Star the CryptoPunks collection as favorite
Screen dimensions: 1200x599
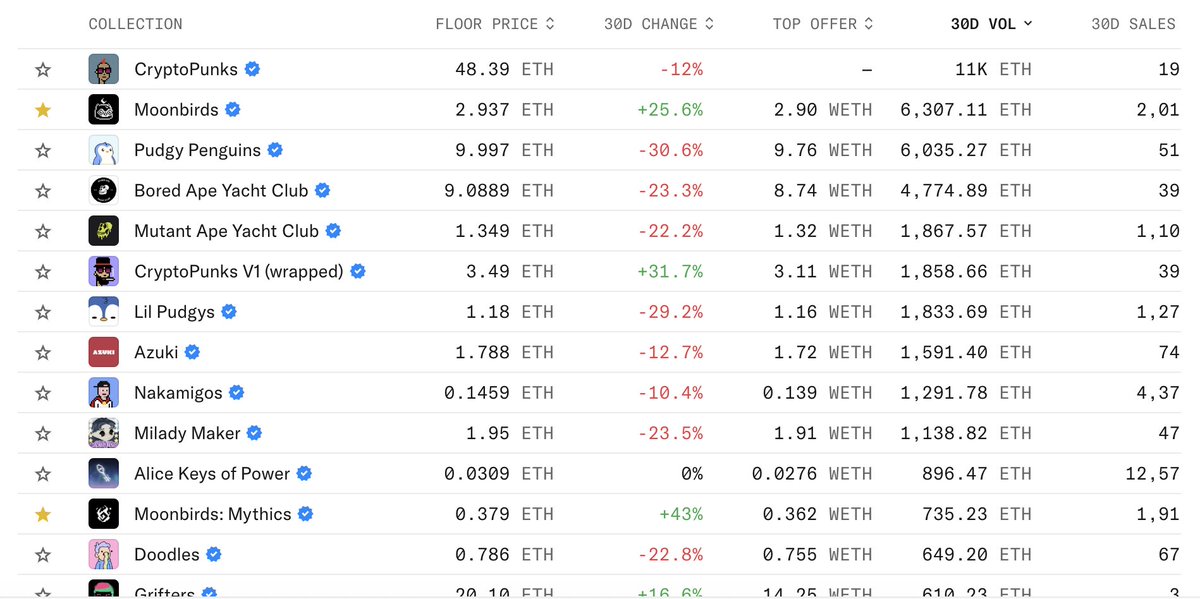point(43,70)
